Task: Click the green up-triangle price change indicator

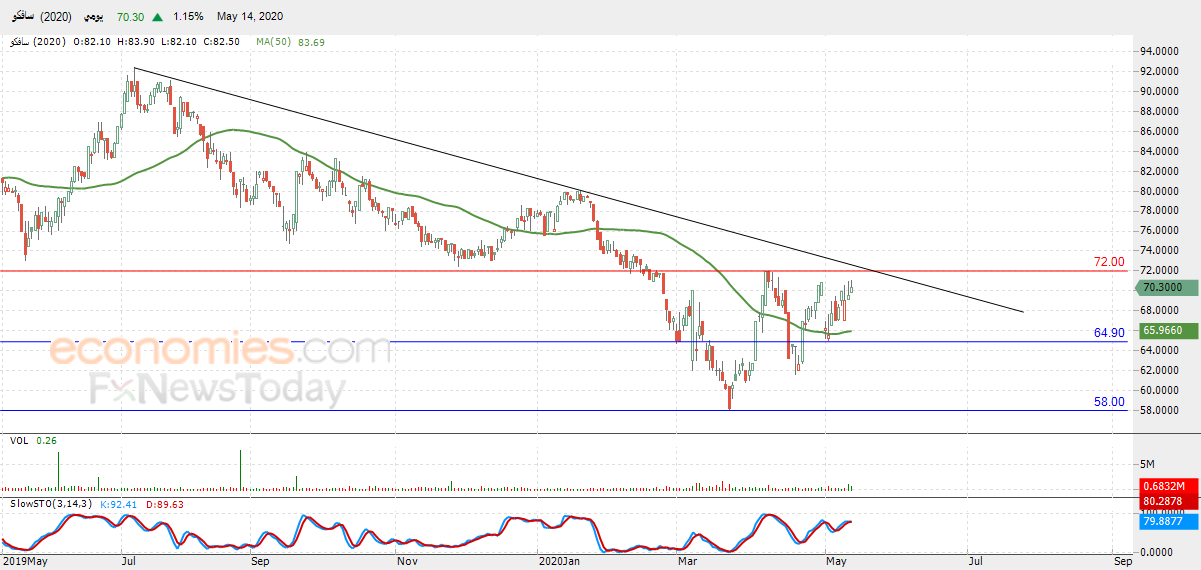Action: (157, 17)
